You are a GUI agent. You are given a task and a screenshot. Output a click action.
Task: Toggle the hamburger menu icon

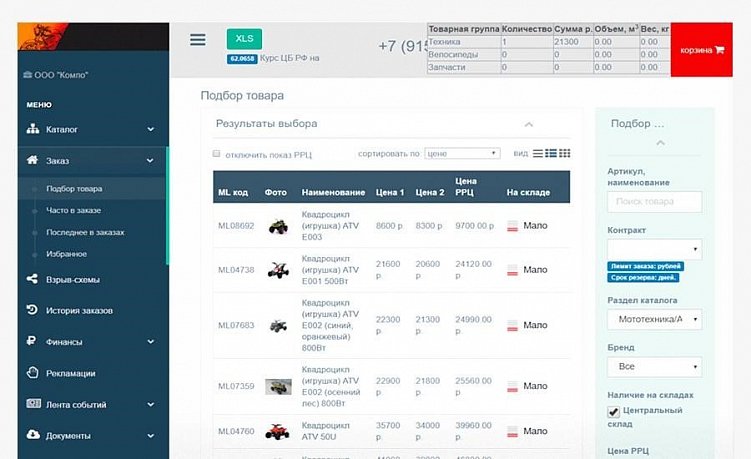coord(197,40)
